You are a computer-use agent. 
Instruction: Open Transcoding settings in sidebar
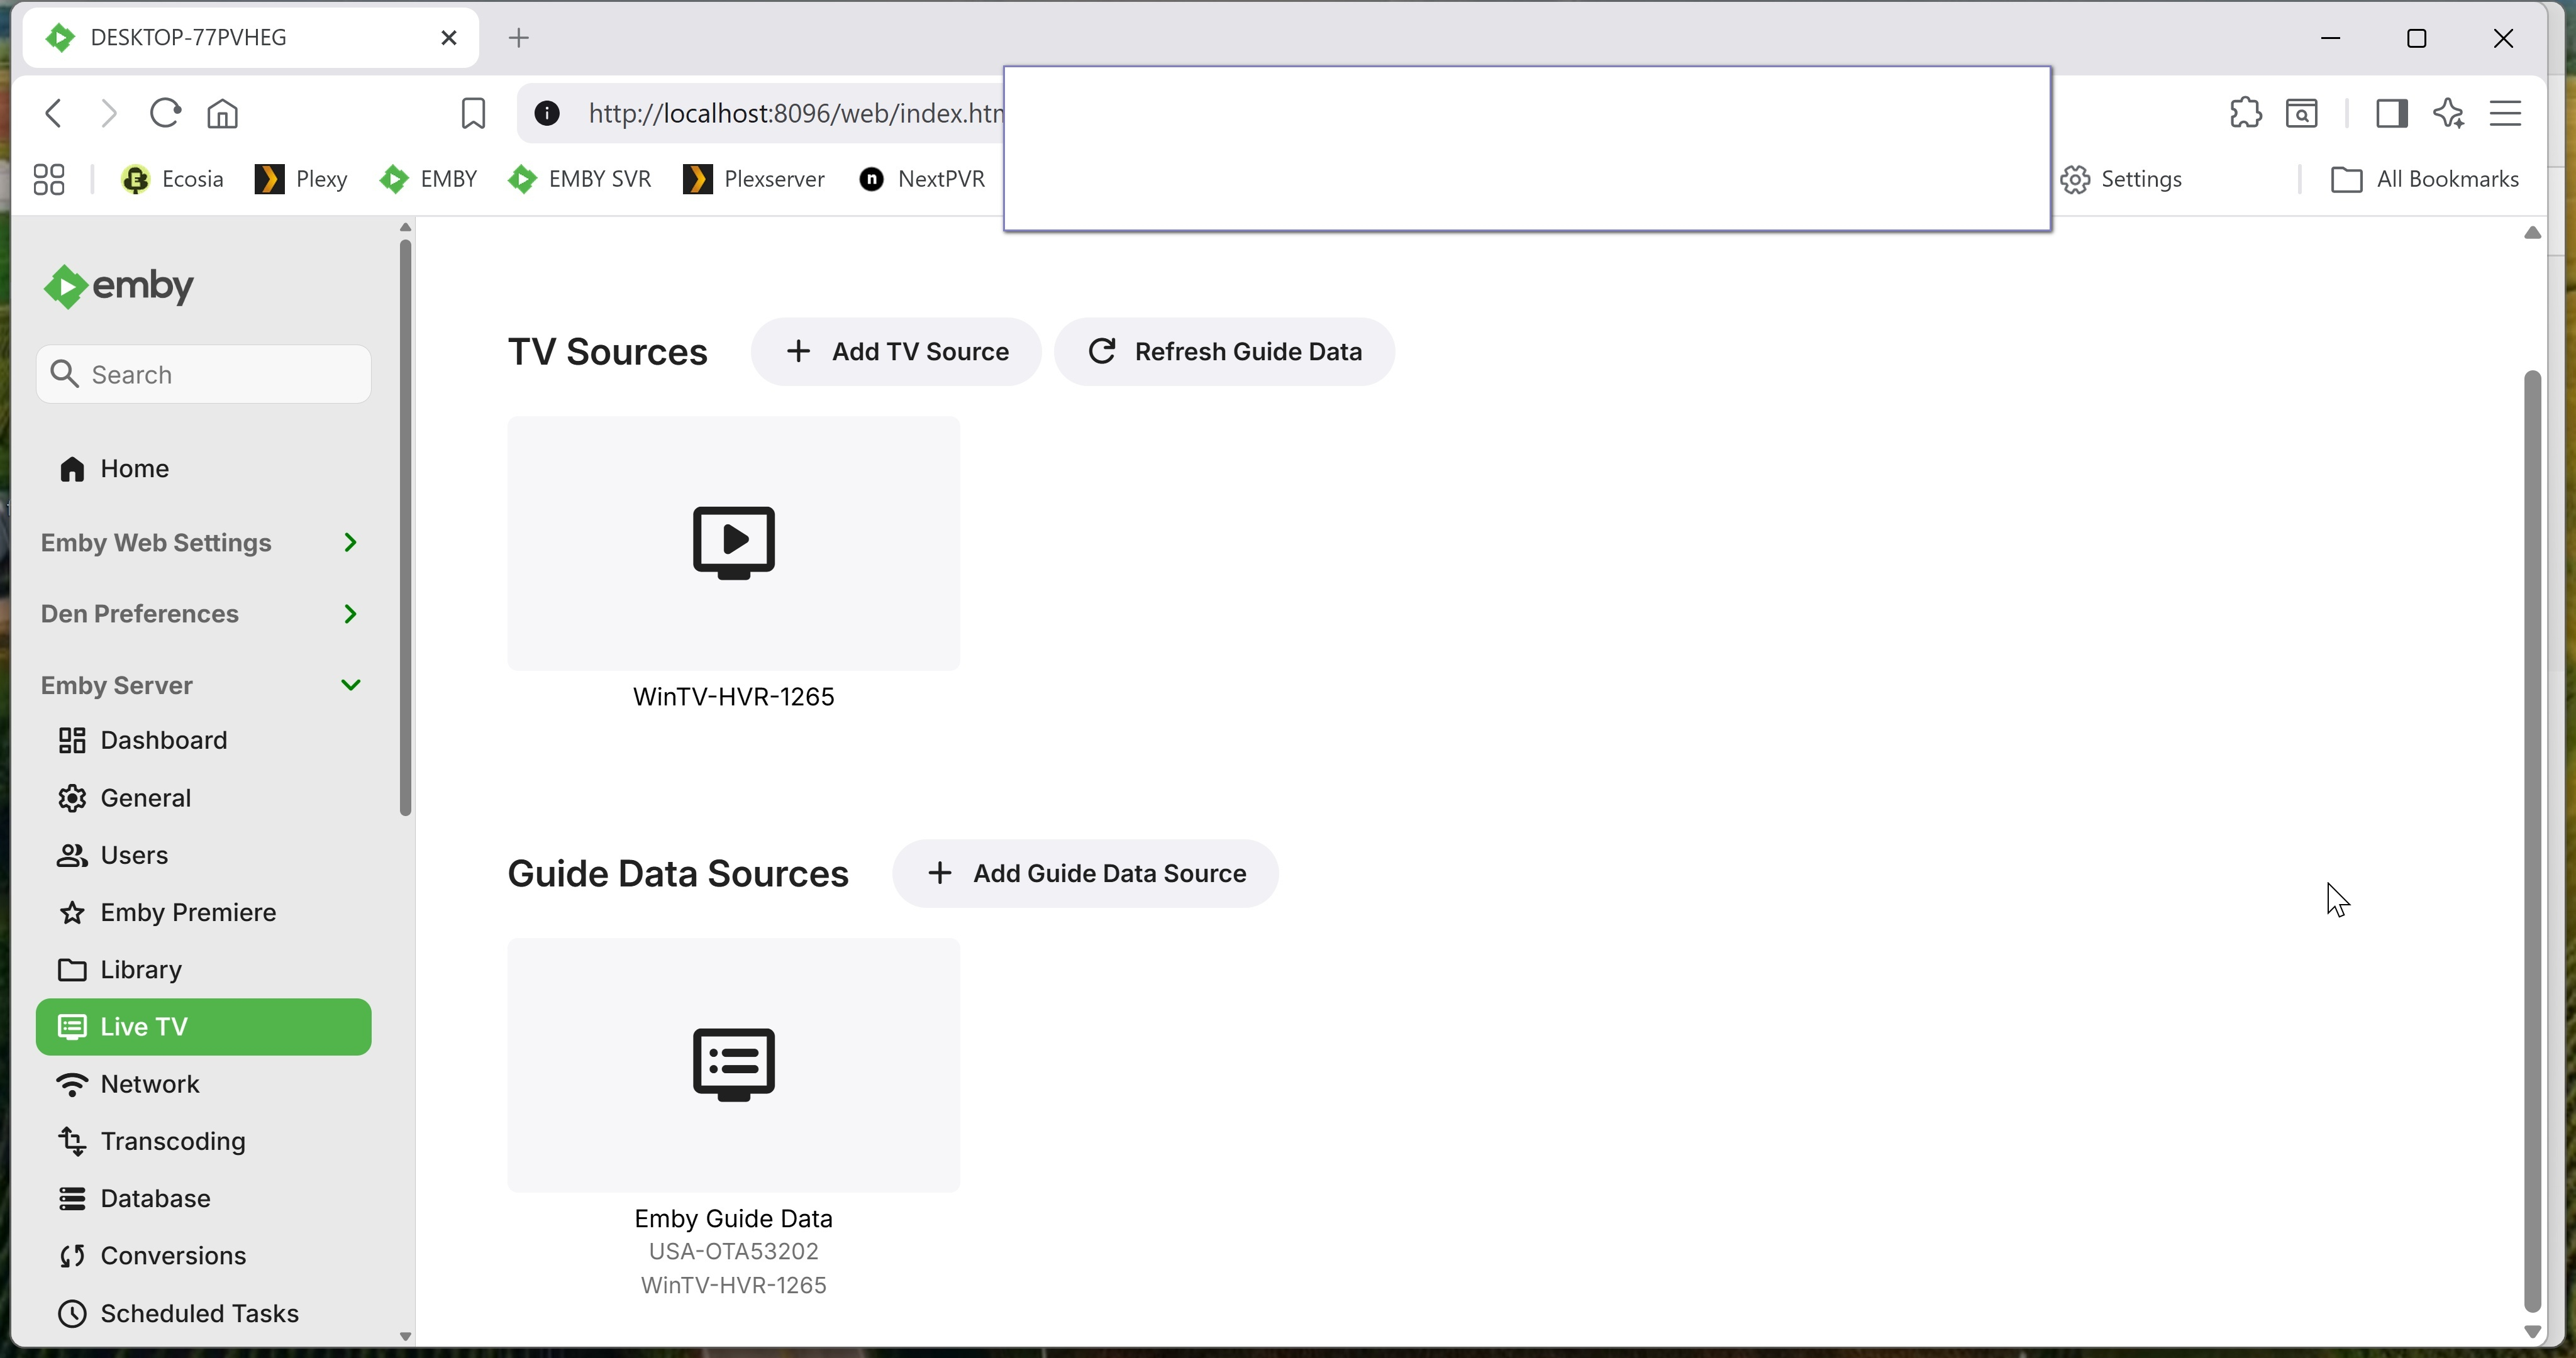172,1142
